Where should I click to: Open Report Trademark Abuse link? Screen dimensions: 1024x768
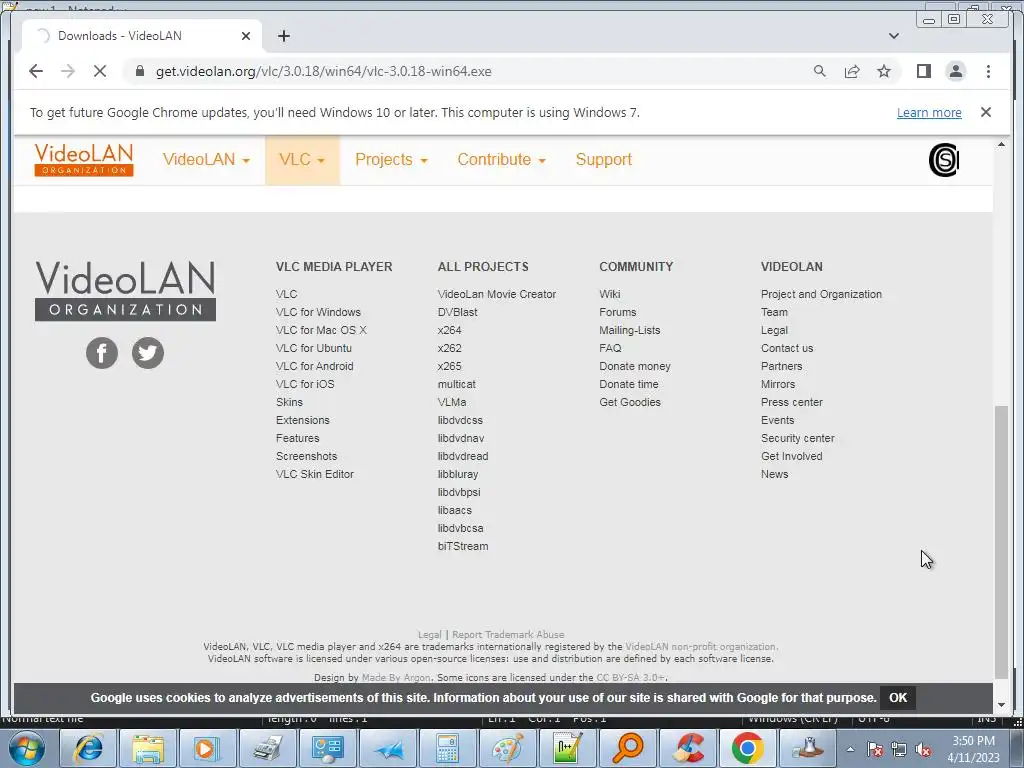point(508,635)
